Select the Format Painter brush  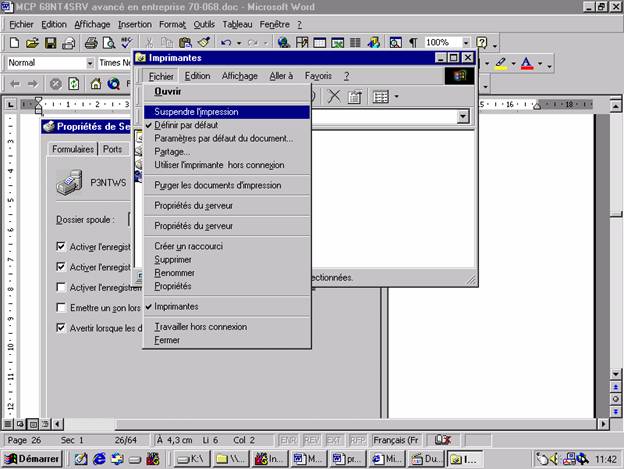click(x=204, y=43)
